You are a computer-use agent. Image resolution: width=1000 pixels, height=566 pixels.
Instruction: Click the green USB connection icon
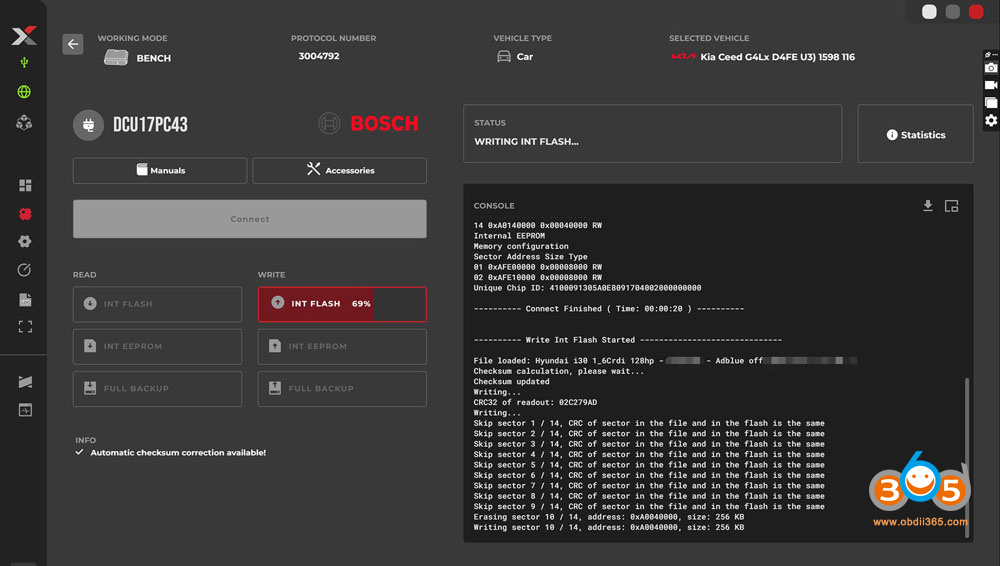click(24, 63)
